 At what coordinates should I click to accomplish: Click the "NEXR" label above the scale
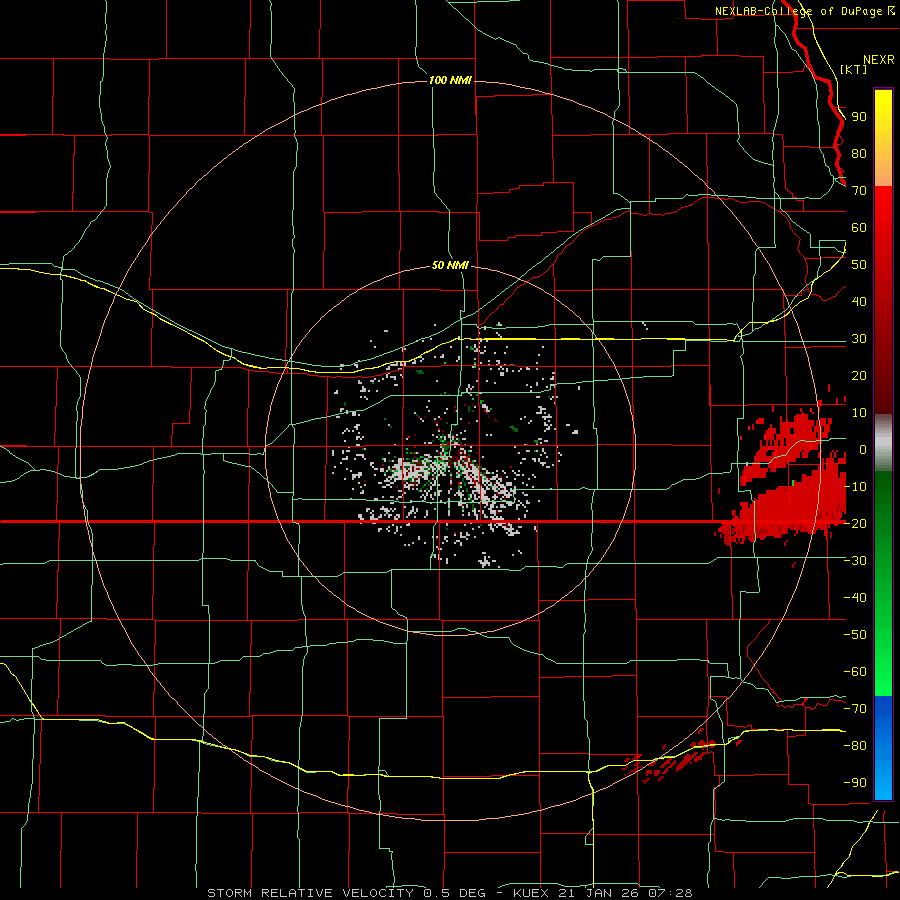(x=878, y=60)
